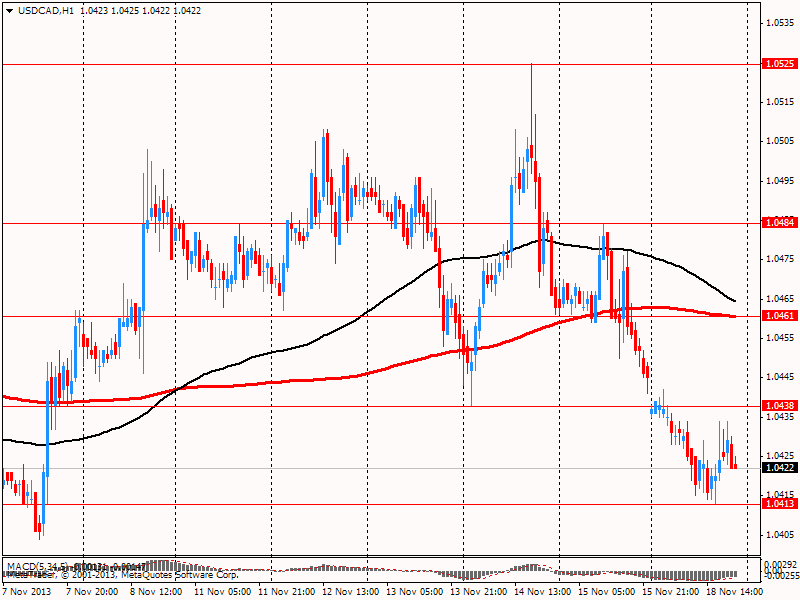Click the OHLC values 1.0423 1.0425 1.0422 1.0422
The width and height of the screenshot is (800, 600).
pos(141,11)
